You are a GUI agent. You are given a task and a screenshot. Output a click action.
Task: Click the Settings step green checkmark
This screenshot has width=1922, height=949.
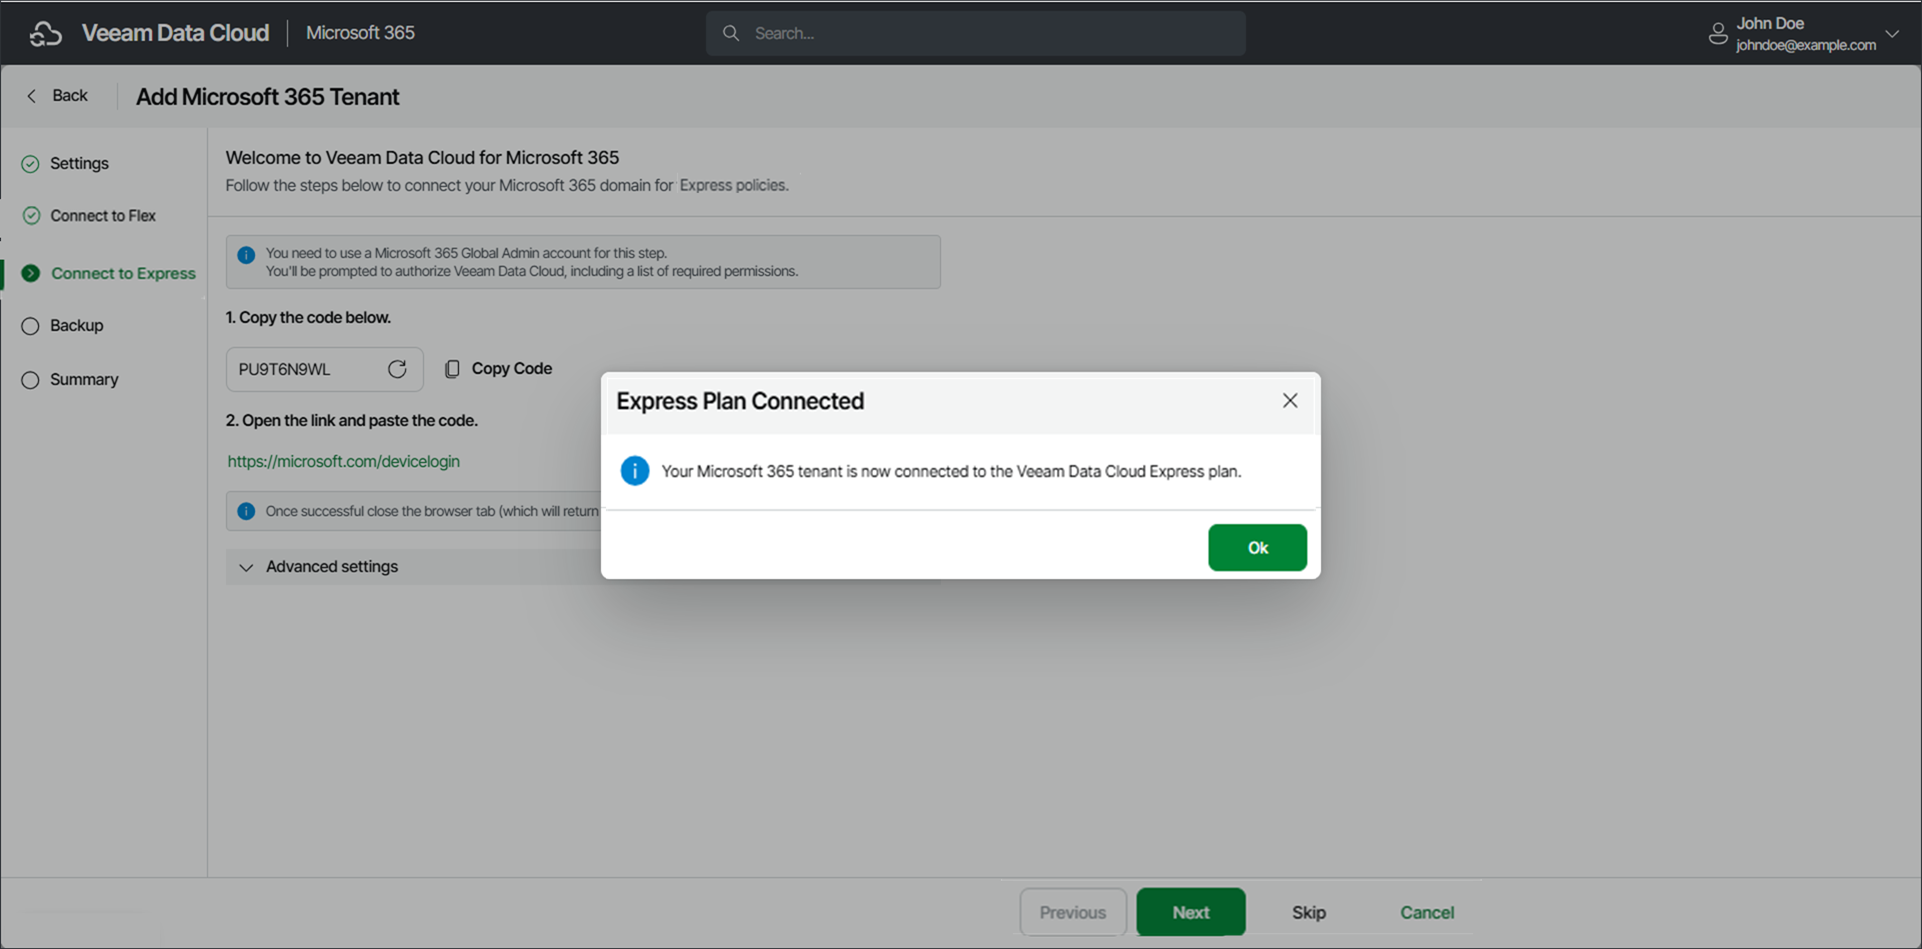point(31,164)
